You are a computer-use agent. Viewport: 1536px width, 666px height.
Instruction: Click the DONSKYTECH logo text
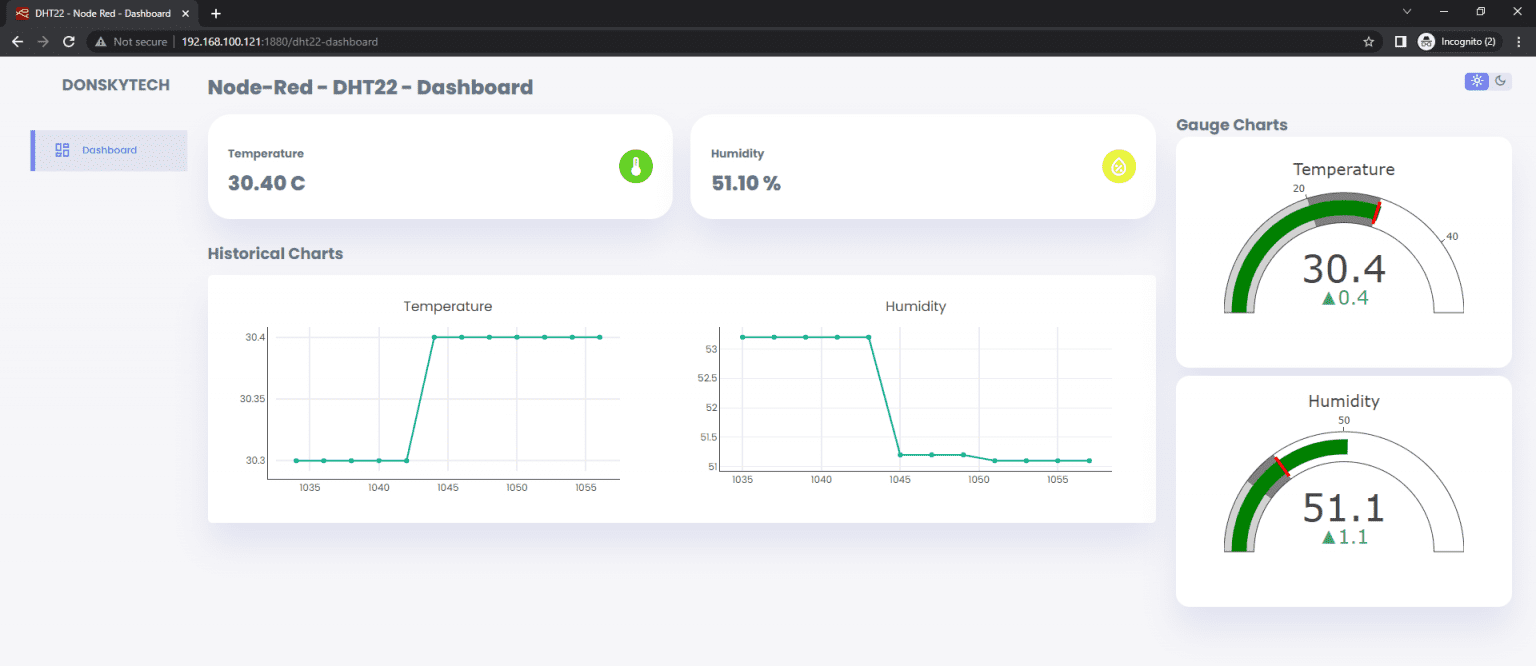point(116,85)
